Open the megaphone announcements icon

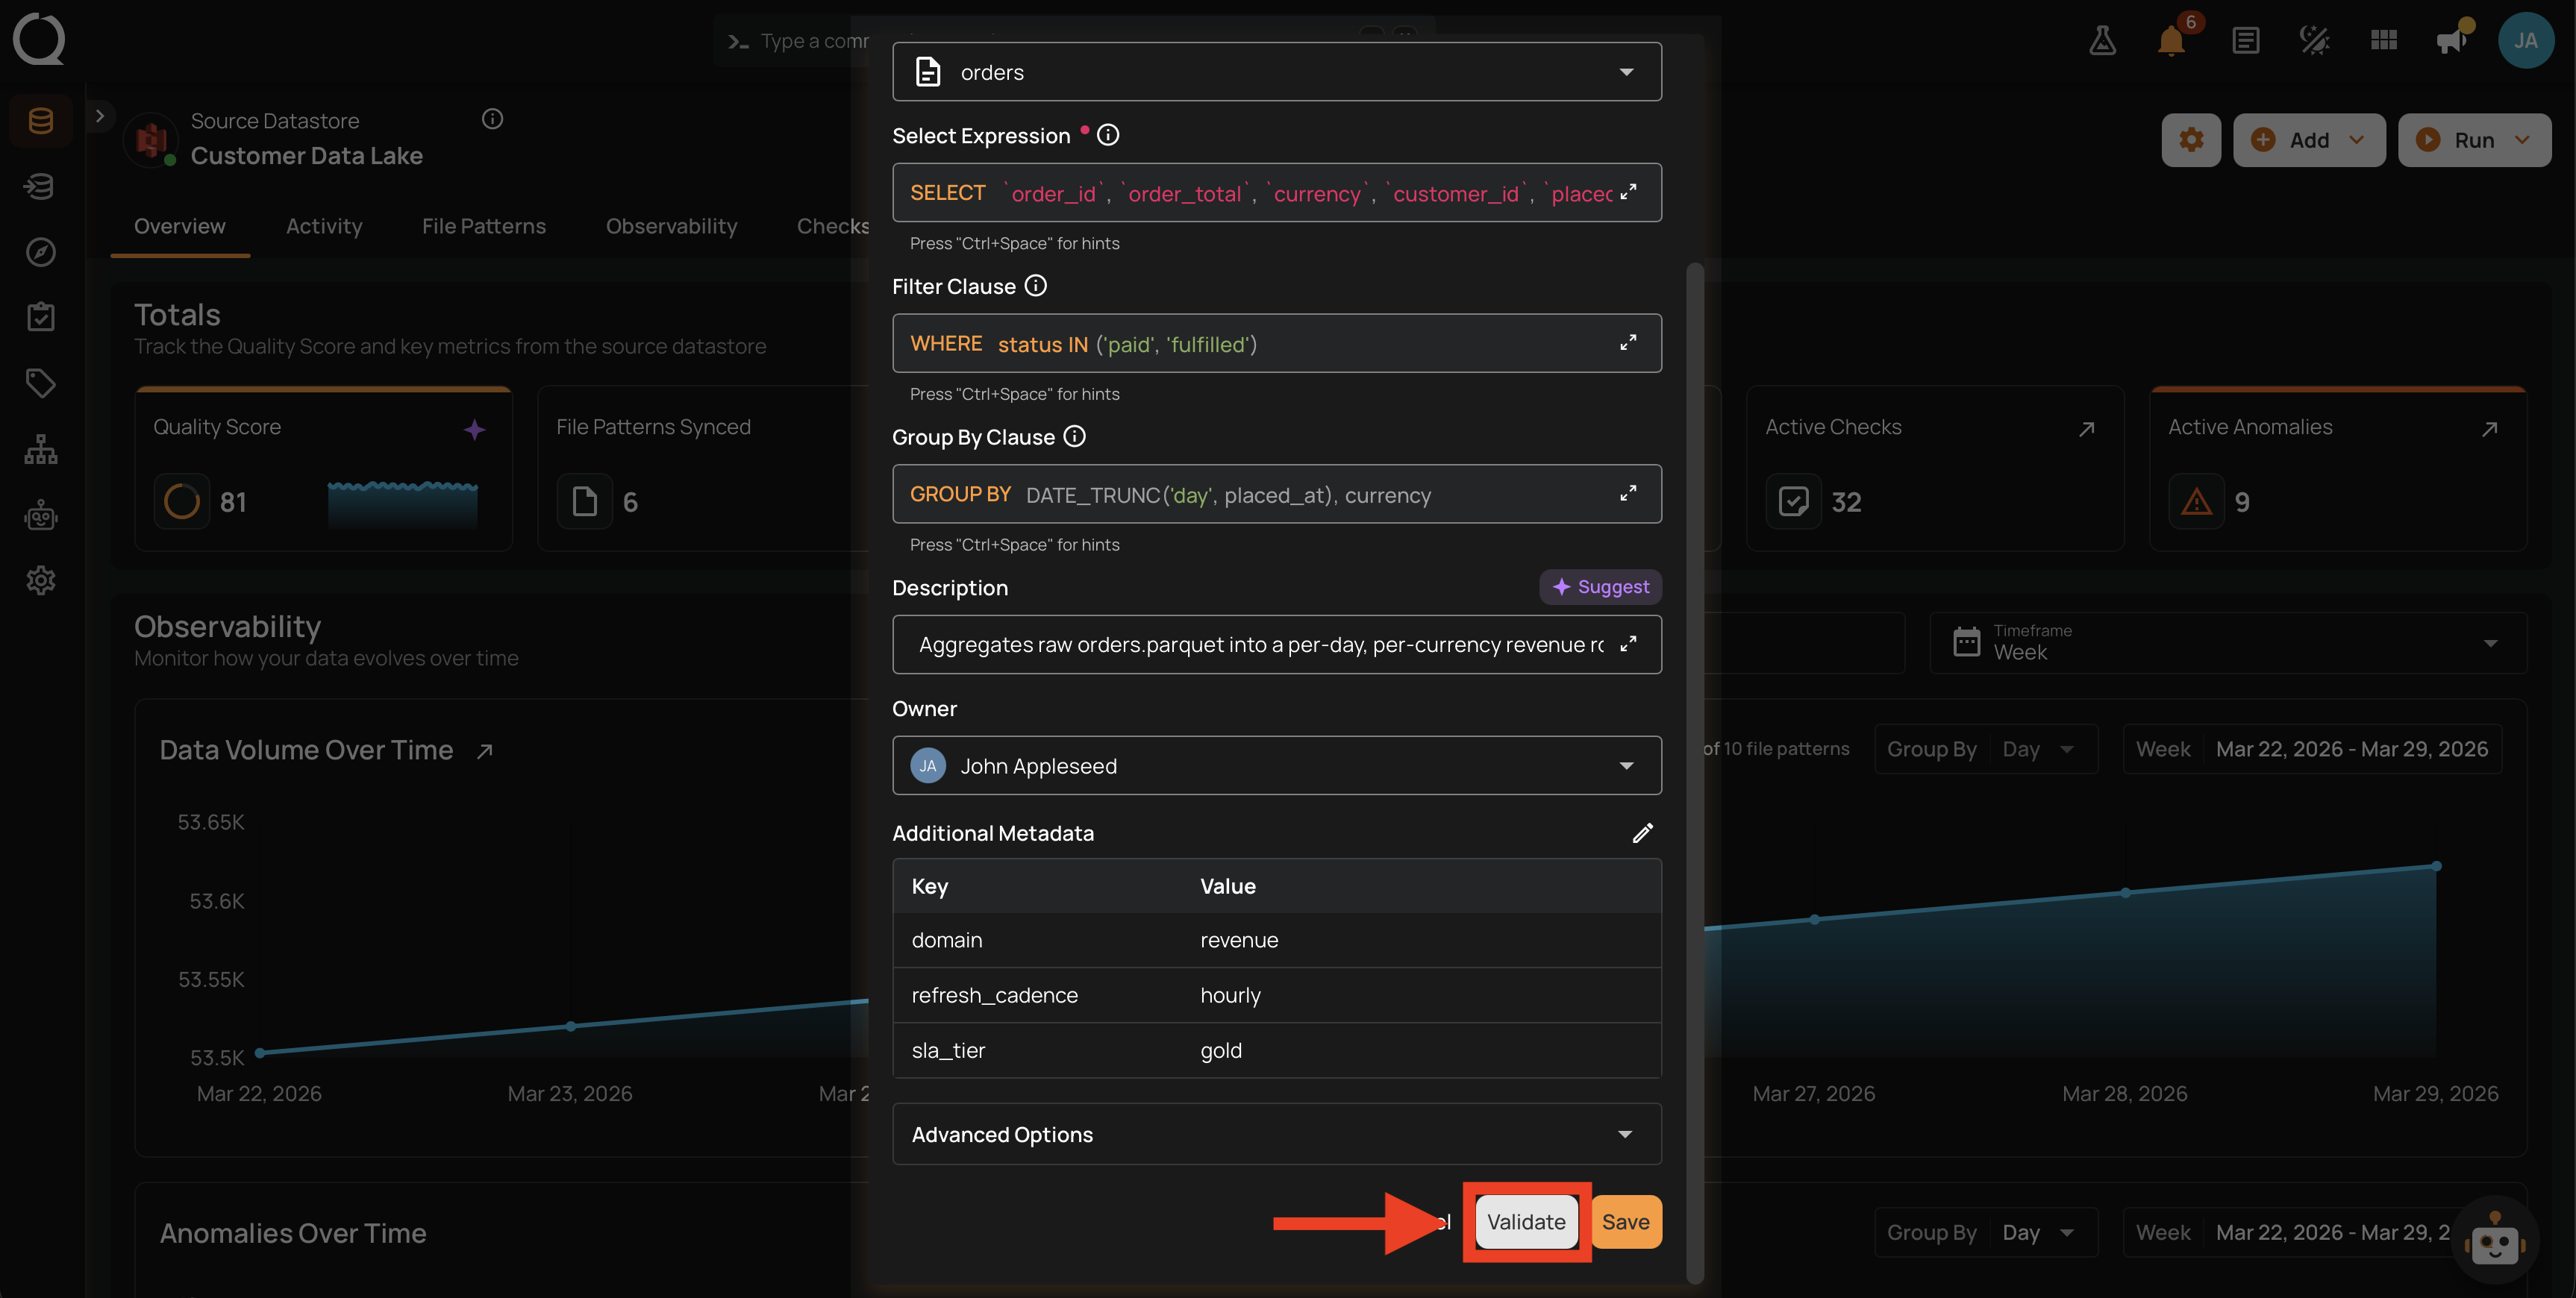click(2453, 40)
